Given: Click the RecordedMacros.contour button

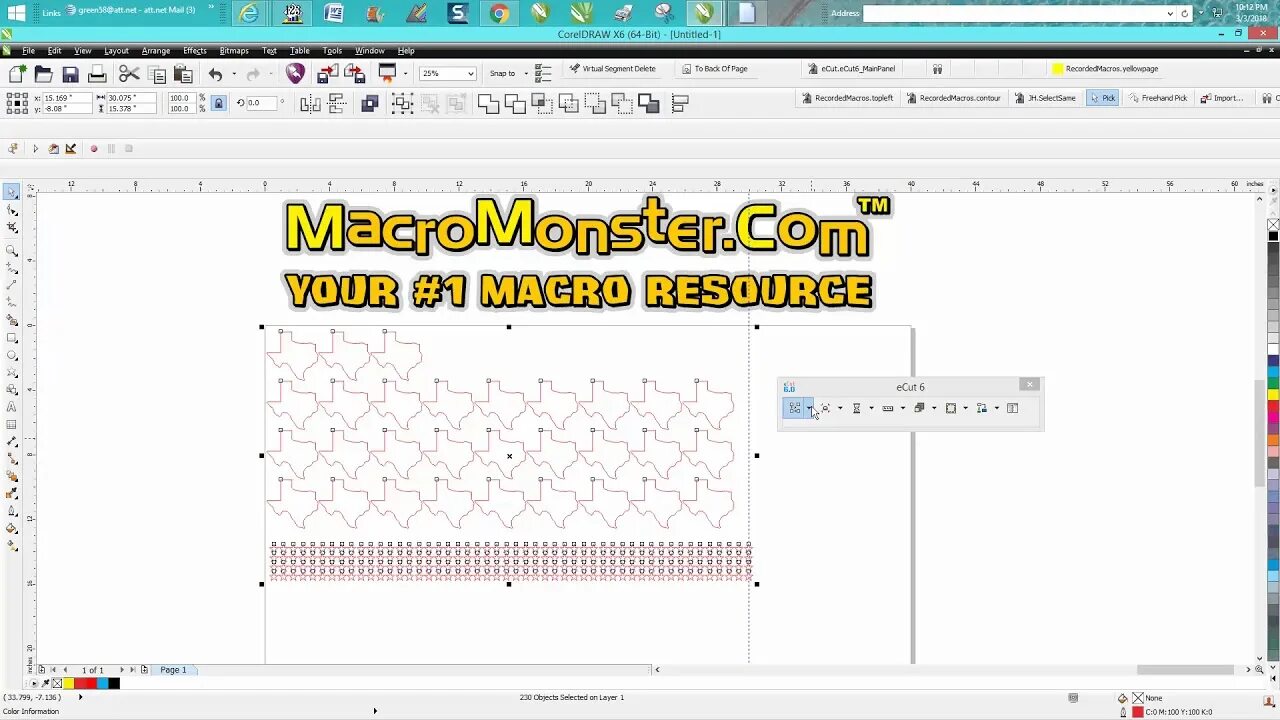Looking at the screenshot, I should [954, 98].
